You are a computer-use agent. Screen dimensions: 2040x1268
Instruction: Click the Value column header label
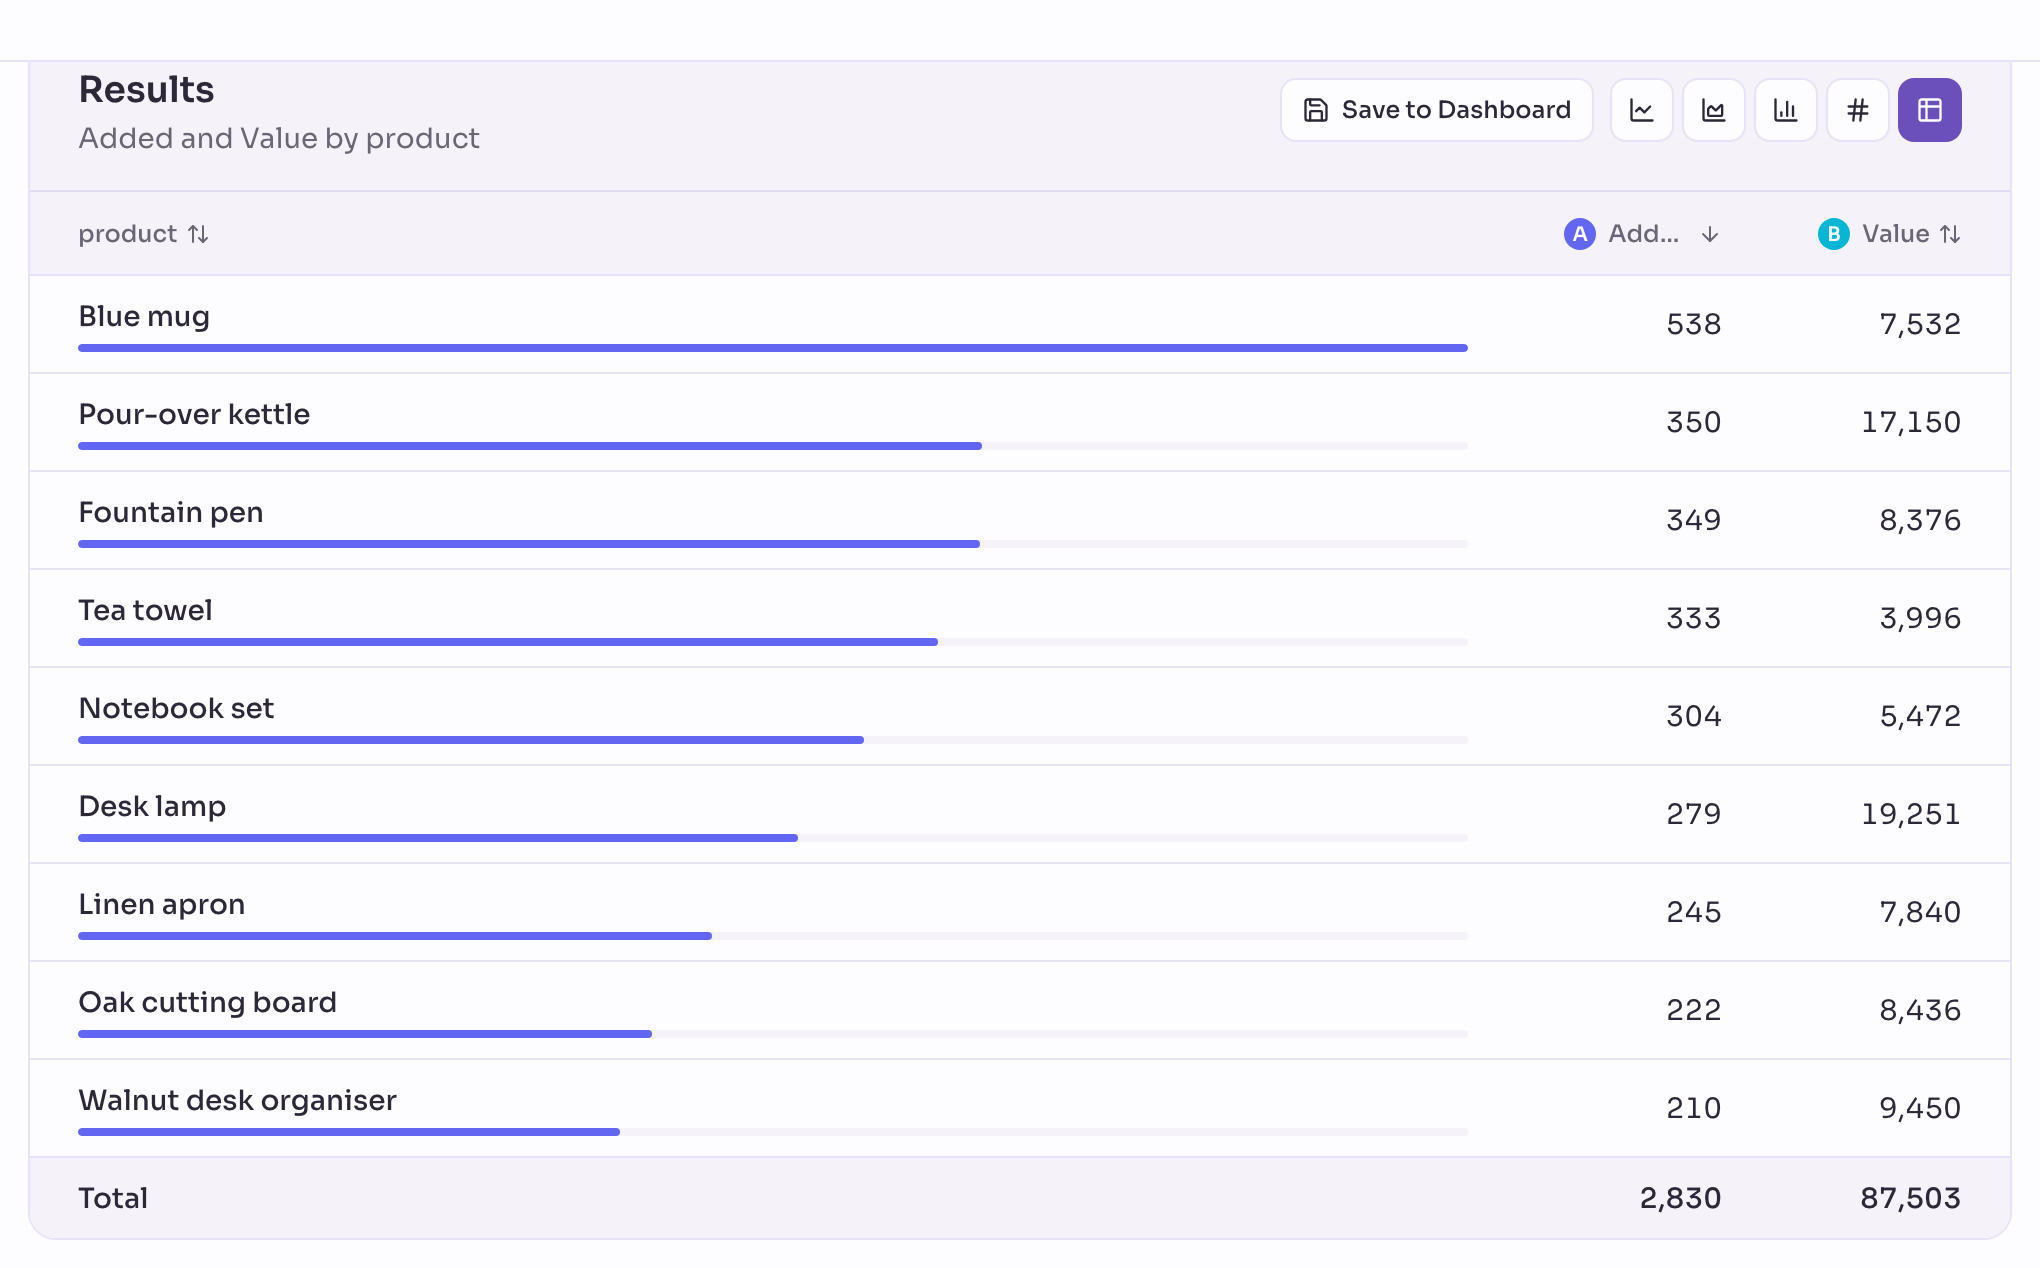1896,234
